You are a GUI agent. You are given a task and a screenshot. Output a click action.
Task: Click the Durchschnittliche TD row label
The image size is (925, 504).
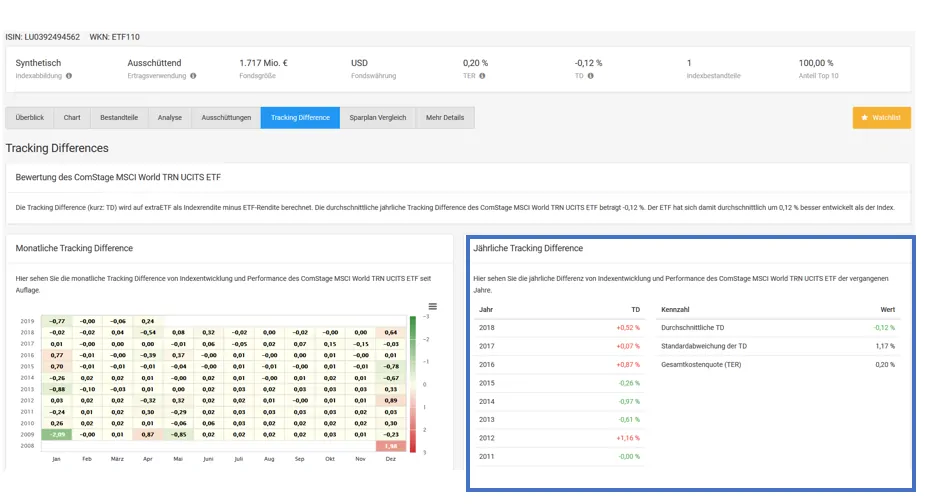click(x=693, y=328)
